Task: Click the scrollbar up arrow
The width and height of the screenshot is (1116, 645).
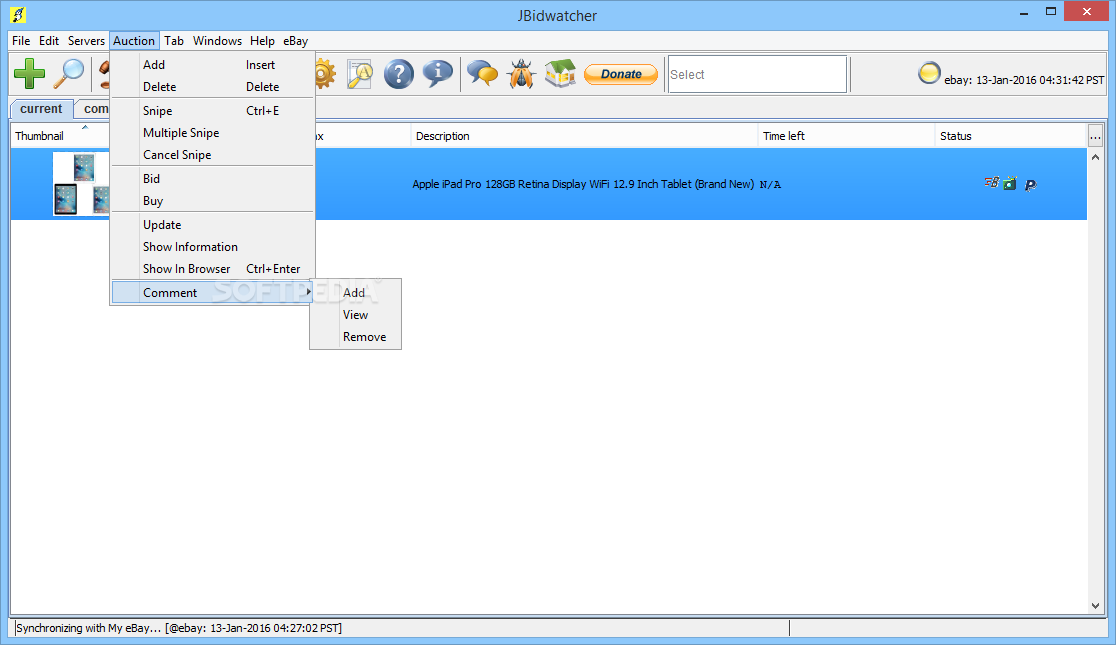Action: 1095,157
